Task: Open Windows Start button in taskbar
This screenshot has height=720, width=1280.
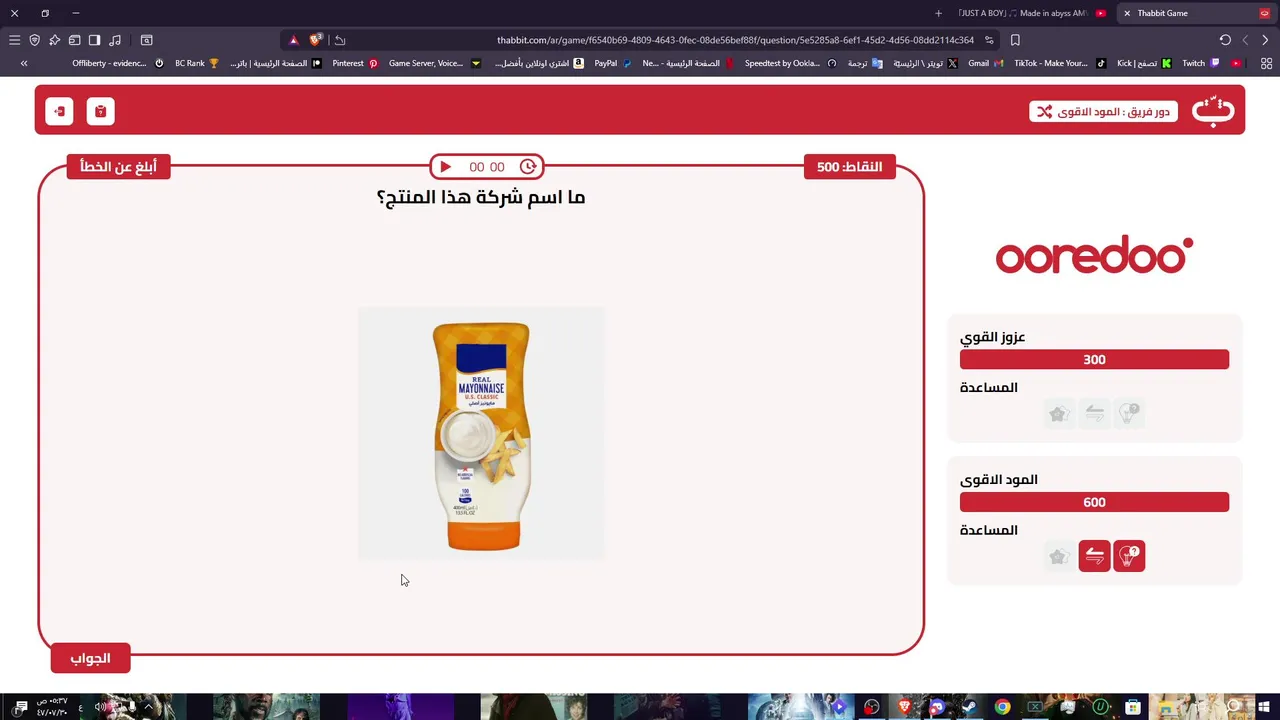Action: click(x=1264, y=707)
